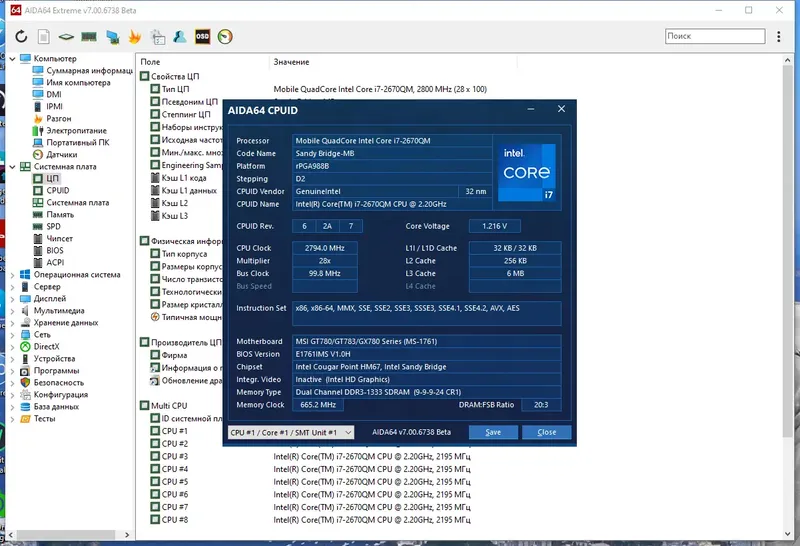
Task: Click the Значение column header
Action: (x=291, y=62)
